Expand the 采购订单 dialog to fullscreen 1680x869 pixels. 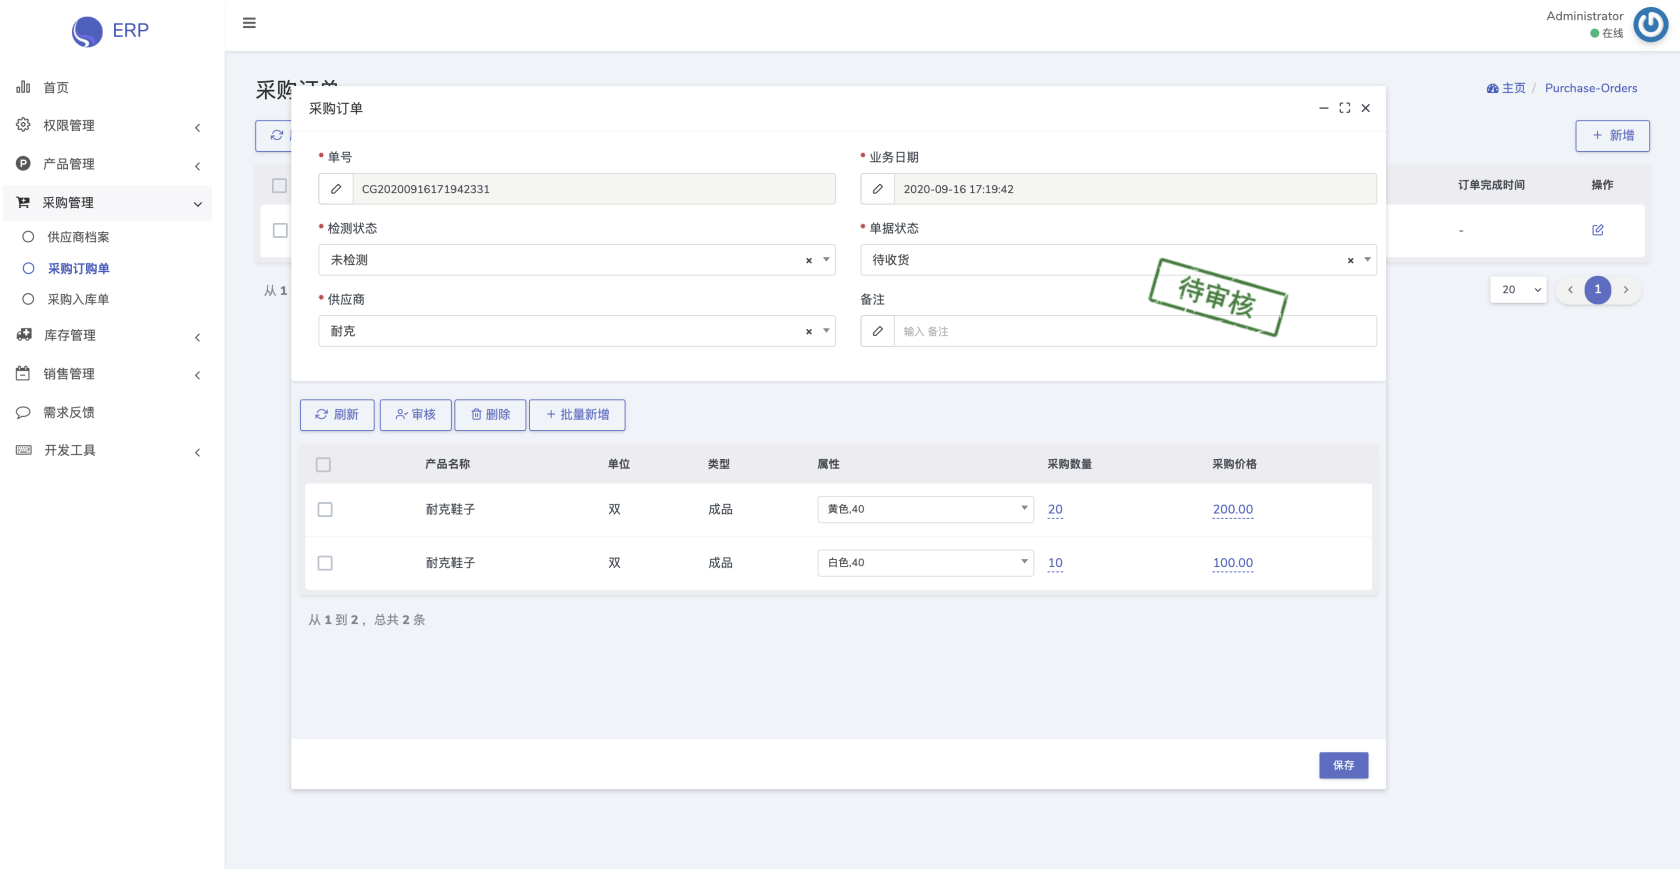pos(1345,108)
